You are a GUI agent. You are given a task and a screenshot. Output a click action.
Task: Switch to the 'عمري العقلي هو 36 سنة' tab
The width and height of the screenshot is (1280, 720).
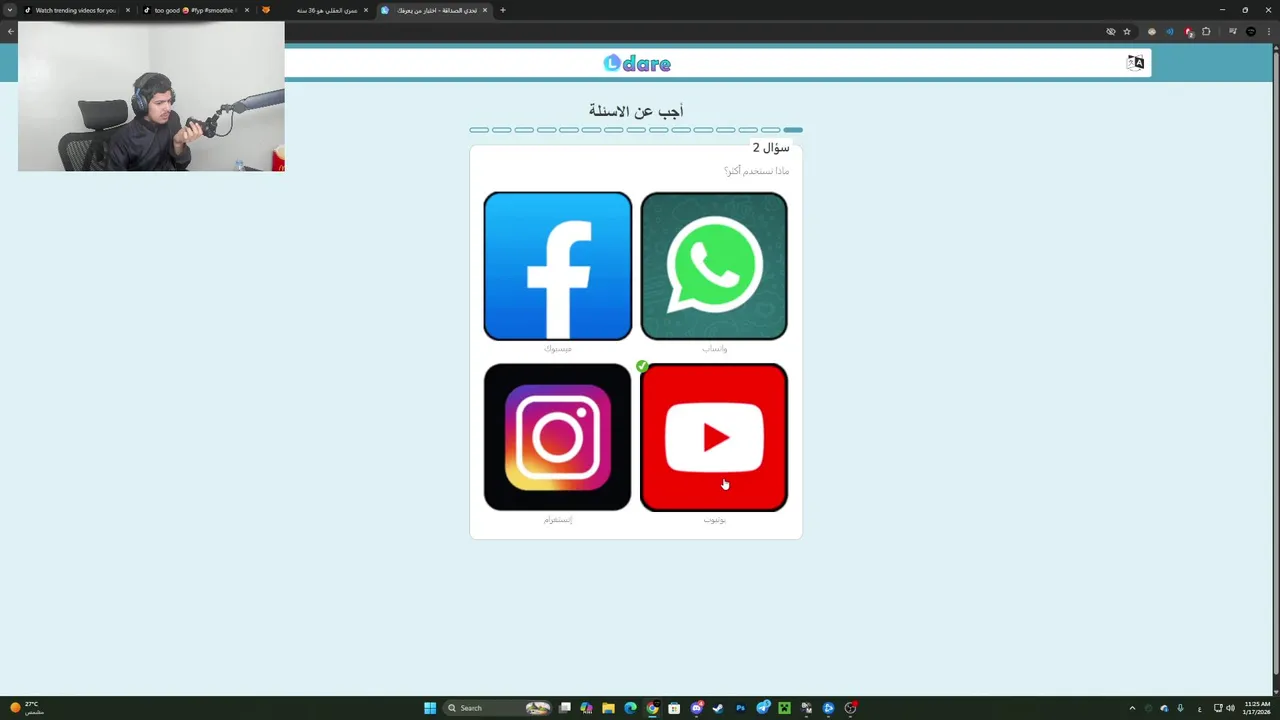[326, 10]
